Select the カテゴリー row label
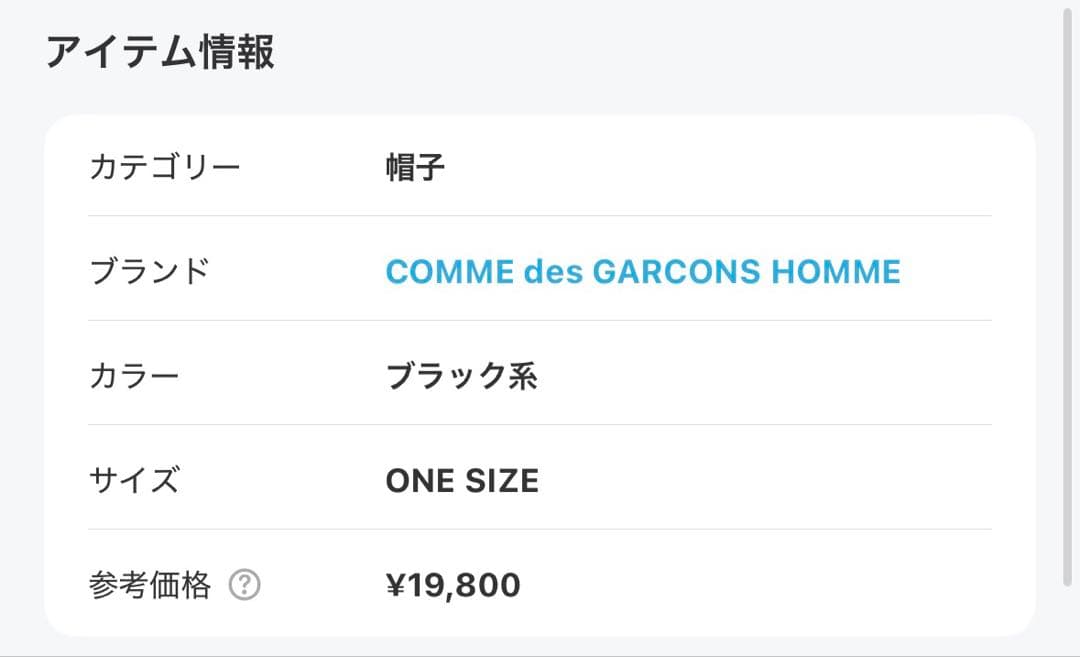Screen dimensions: 1080x657 165,166
